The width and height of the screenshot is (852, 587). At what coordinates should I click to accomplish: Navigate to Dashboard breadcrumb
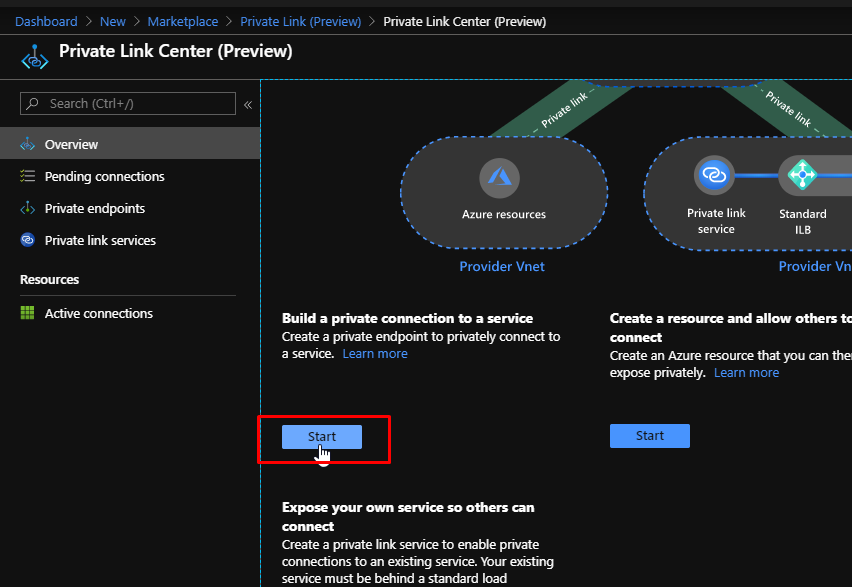coord(46,22)
